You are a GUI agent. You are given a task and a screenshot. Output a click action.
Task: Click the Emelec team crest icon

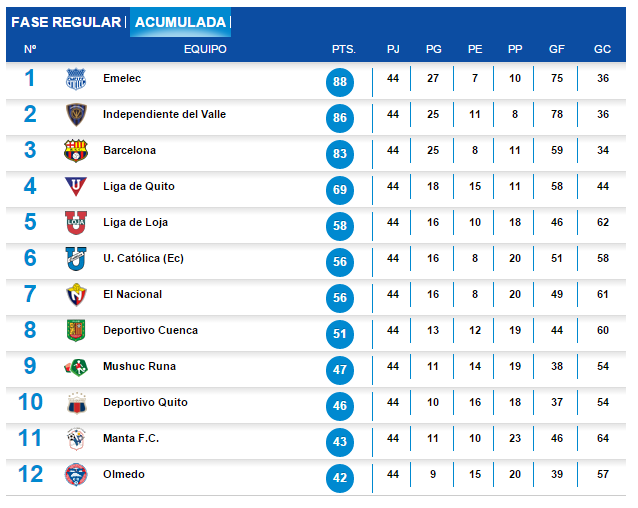coord(77,80)
